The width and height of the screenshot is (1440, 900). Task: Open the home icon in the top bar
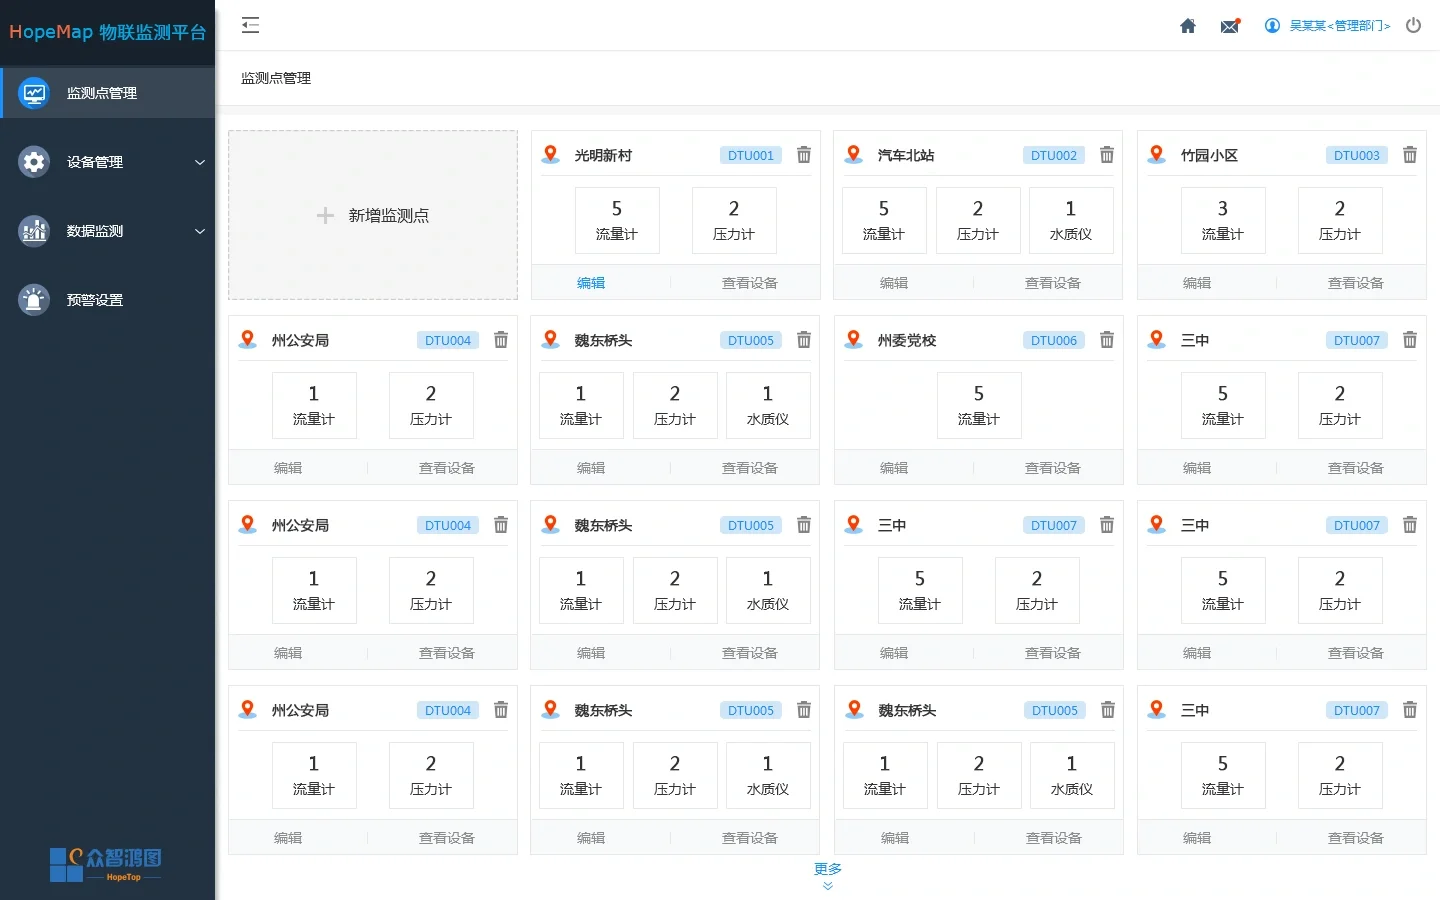coord(1187,25)
